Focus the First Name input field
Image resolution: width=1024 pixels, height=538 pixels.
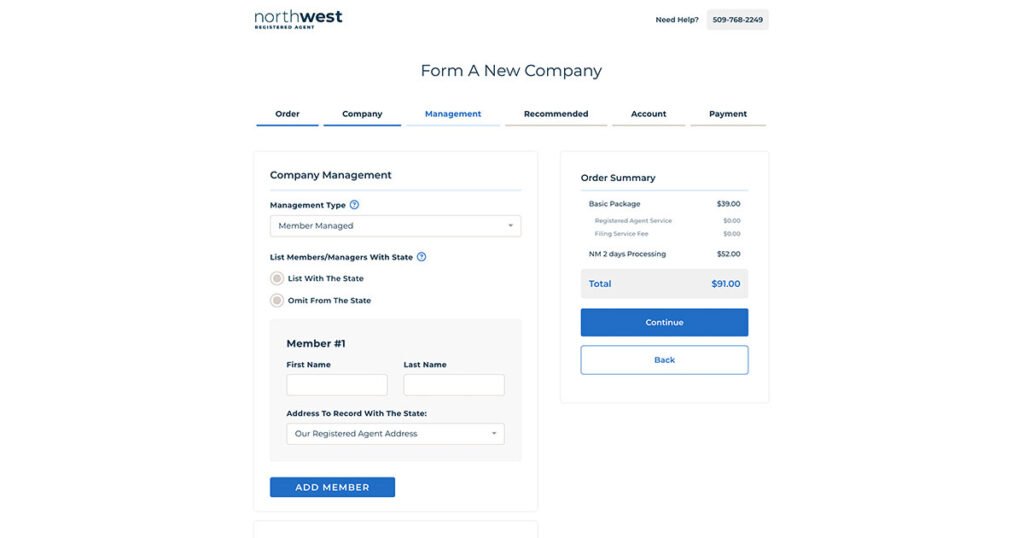[336, 385]
